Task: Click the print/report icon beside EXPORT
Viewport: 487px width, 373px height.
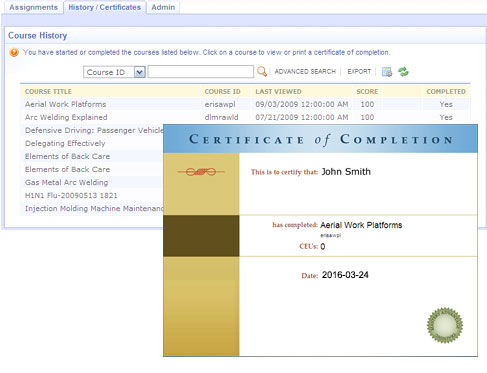Action: 387,72
